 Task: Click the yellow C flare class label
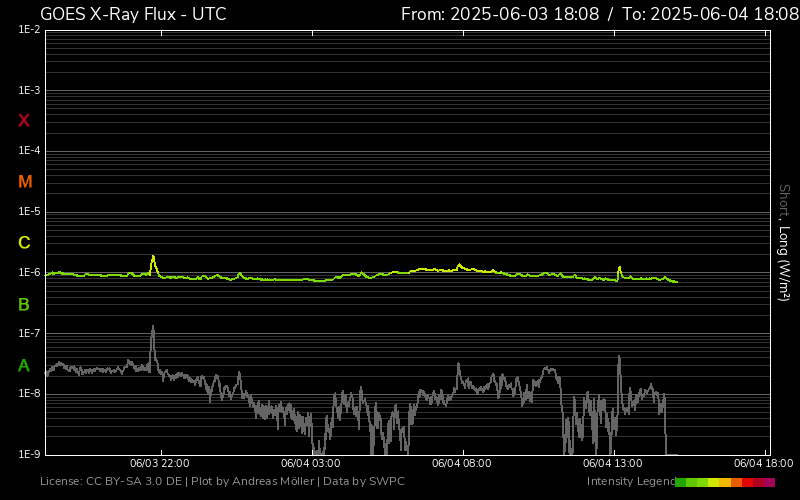click(x=24, y=243)
